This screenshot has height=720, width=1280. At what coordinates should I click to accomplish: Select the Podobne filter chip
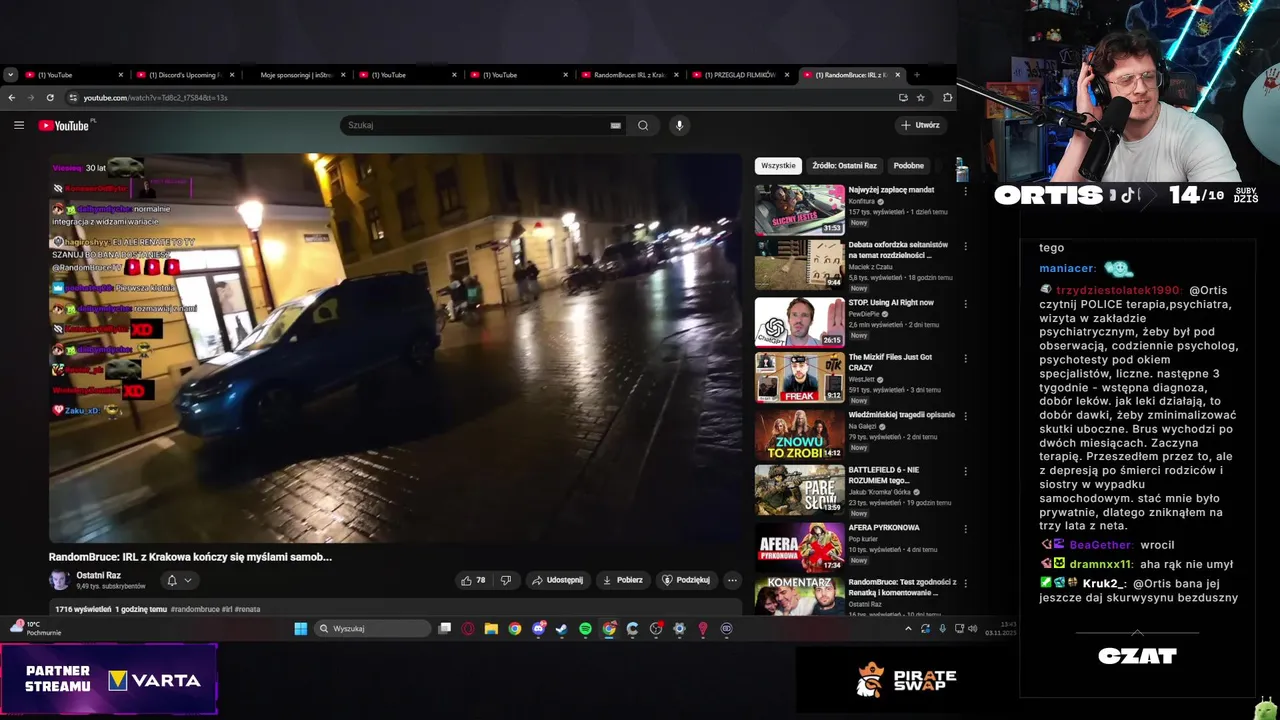[908, 165]
